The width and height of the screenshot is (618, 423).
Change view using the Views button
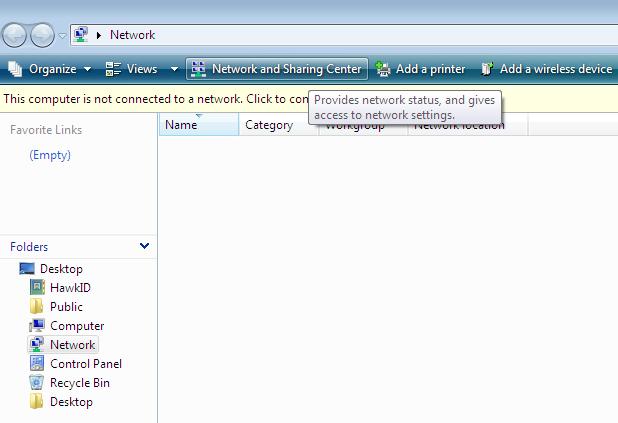click(x=142, y=69)
